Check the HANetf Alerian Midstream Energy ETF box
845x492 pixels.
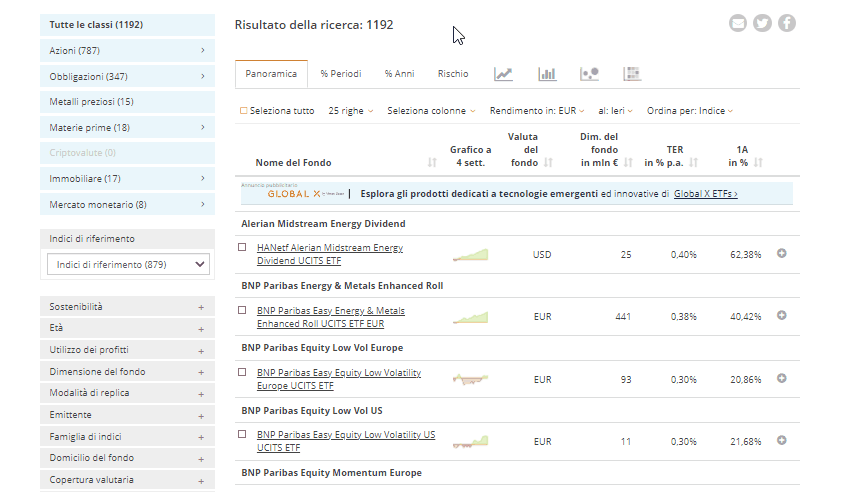click(242, 247)
